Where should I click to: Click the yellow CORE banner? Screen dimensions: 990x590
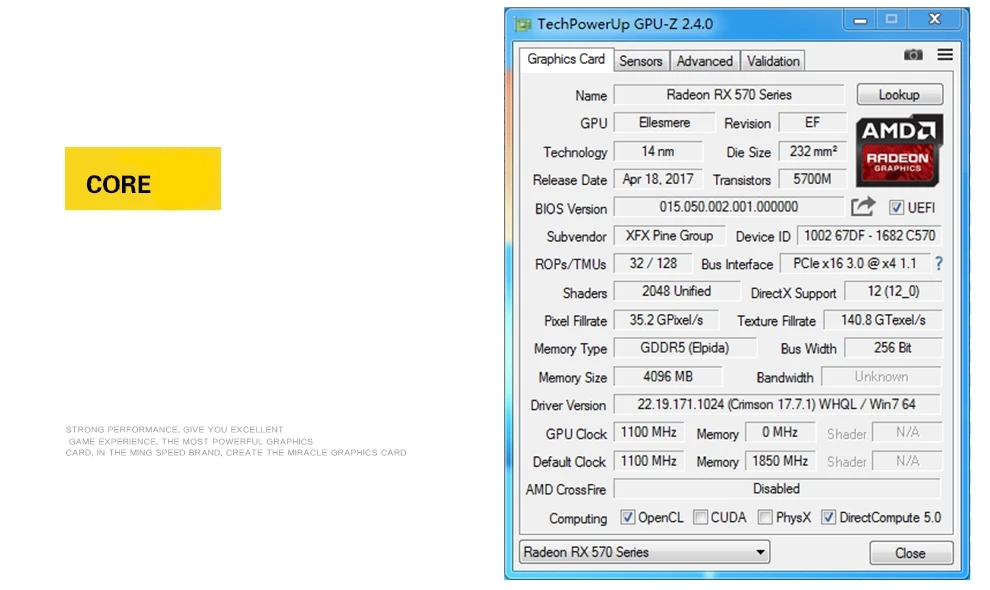(x=143, y=179)
